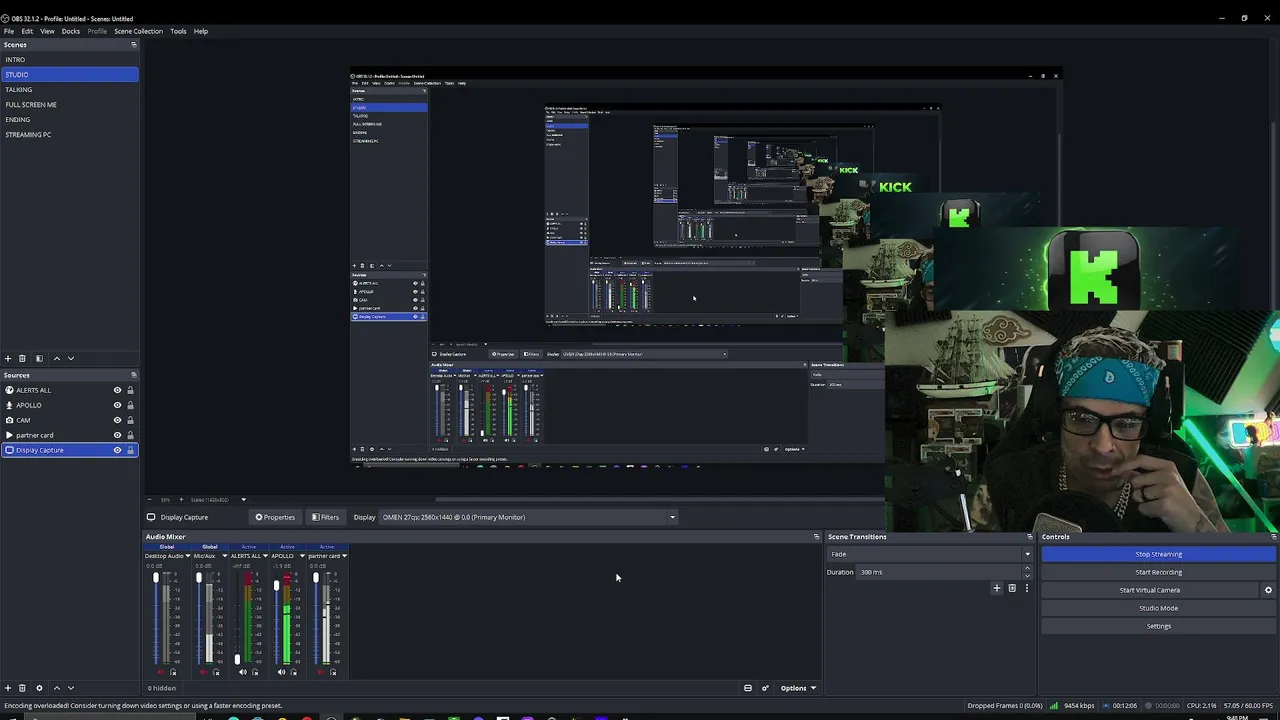
Task: Move source down in Sources toolbar
Action: click(x=70, y=688)
